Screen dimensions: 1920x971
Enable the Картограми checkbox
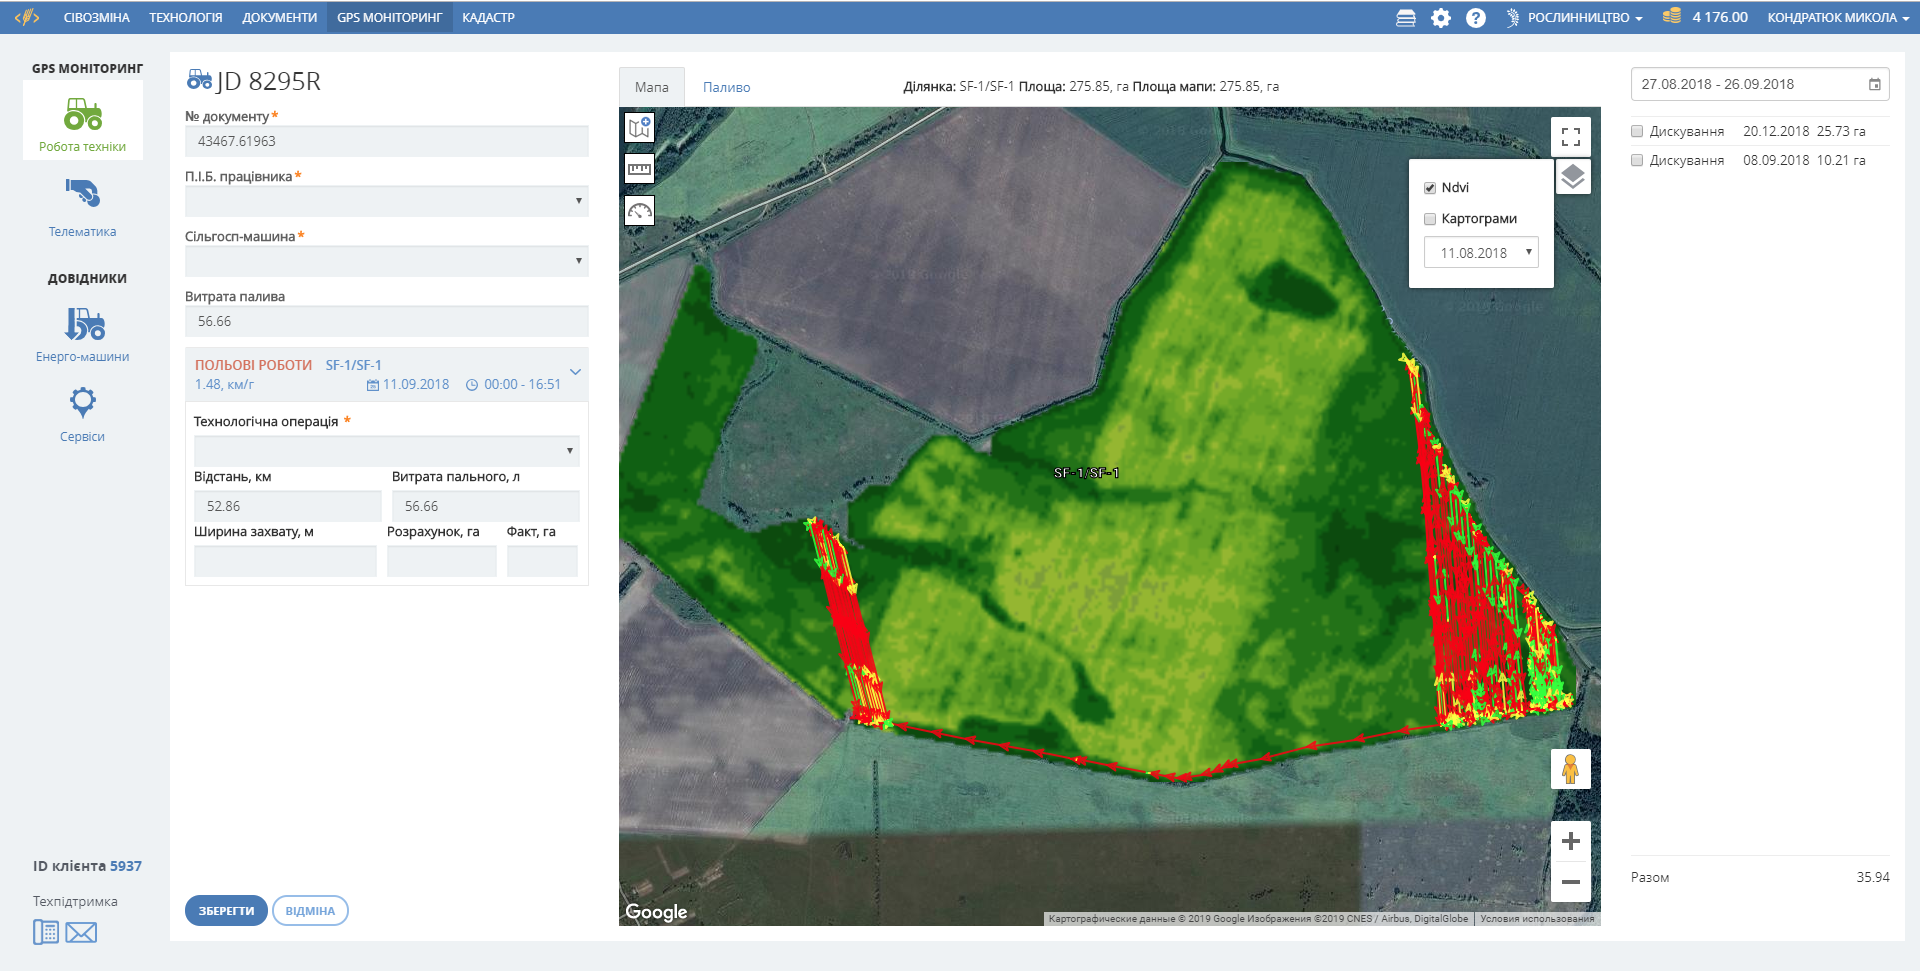(1430, 219)
